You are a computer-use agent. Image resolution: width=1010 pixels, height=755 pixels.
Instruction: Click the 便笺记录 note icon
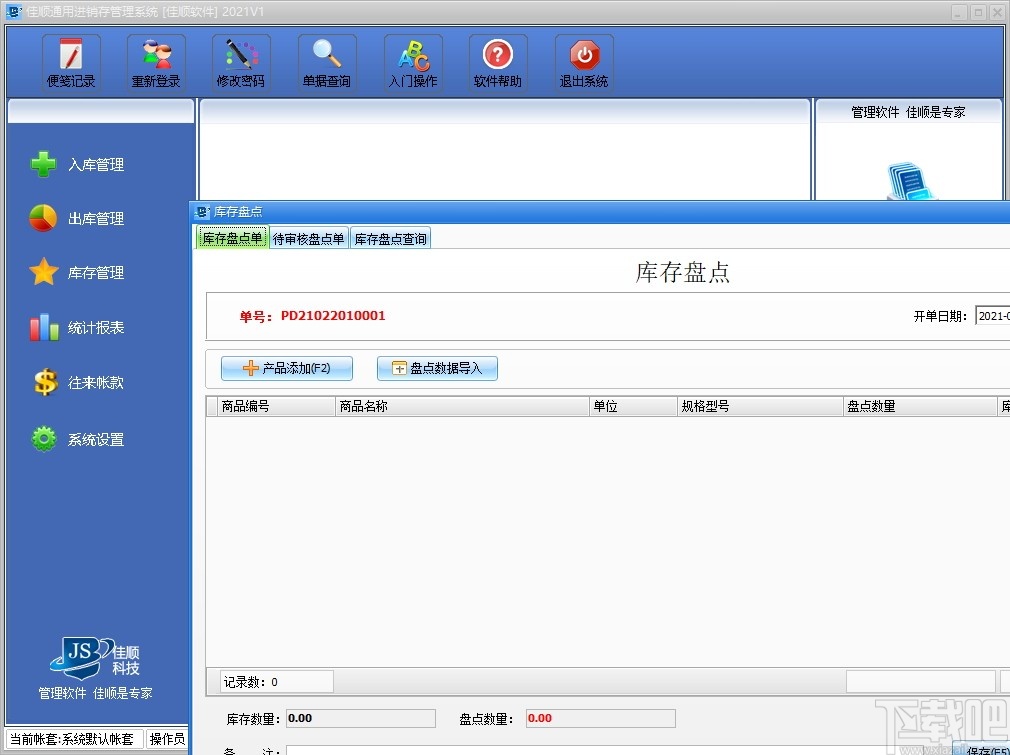point(70,61)
